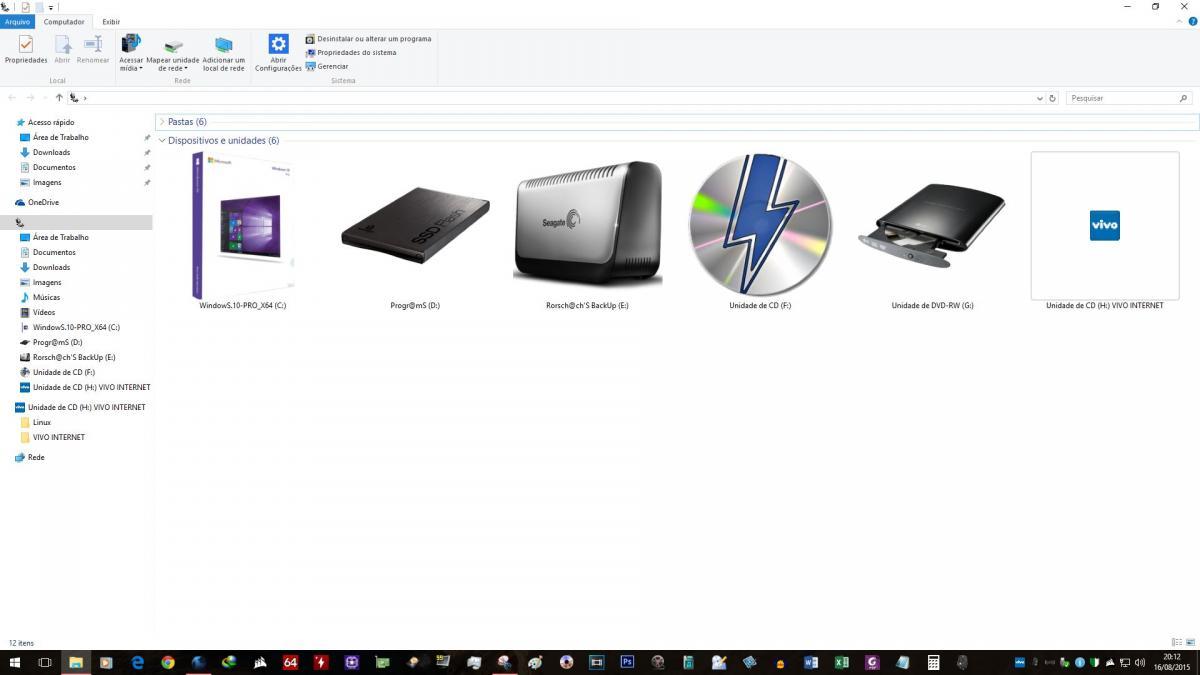Click the Pesquisar search field
The height and width of the screenshot is (675, 1200).
point(1129,98)
